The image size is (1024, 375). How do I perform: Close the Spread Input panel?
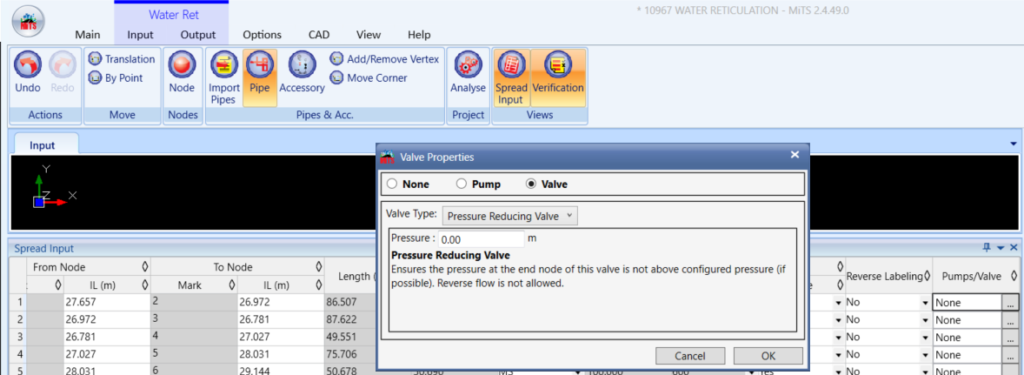tap(1014, 248)
